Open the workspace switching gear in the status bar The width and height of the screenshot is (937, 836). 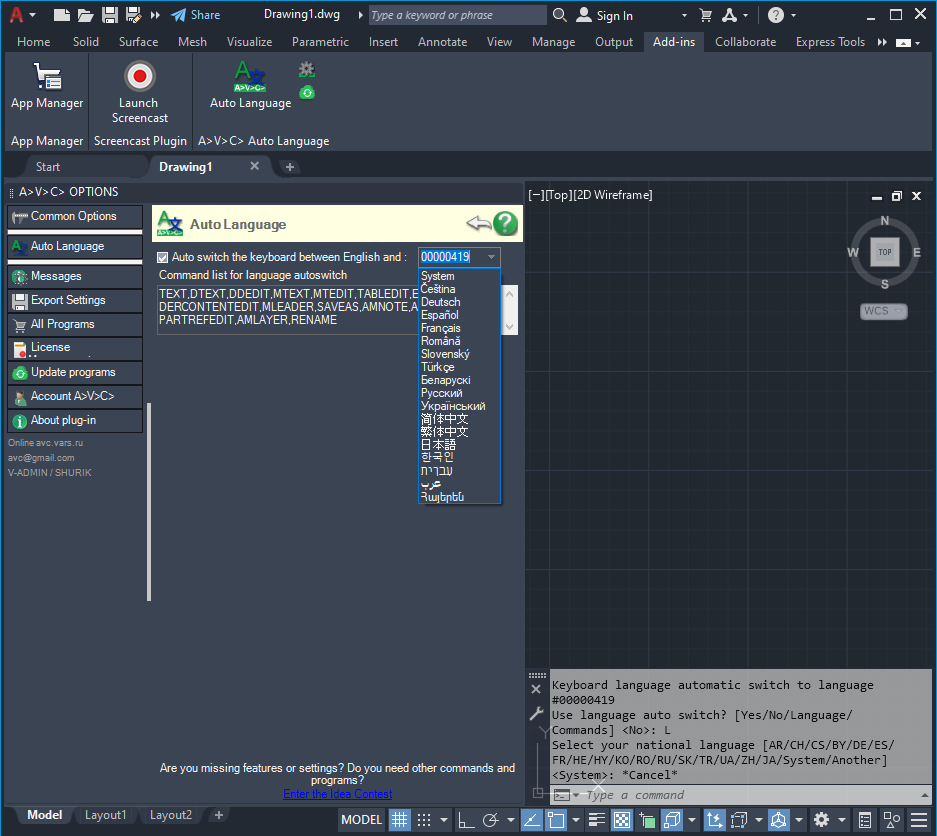coord(822,819)
